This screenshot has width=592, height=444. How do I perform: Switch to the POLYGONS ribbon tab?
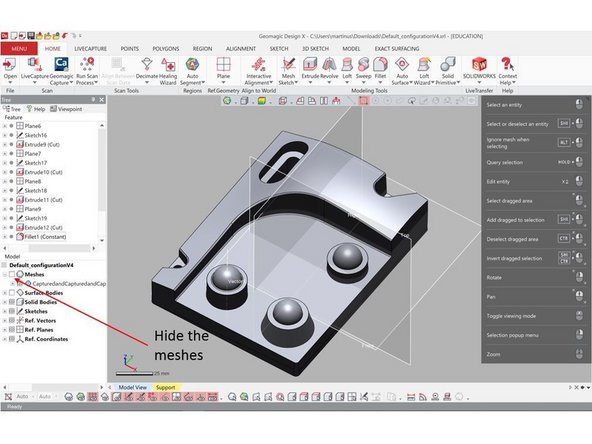166,49
